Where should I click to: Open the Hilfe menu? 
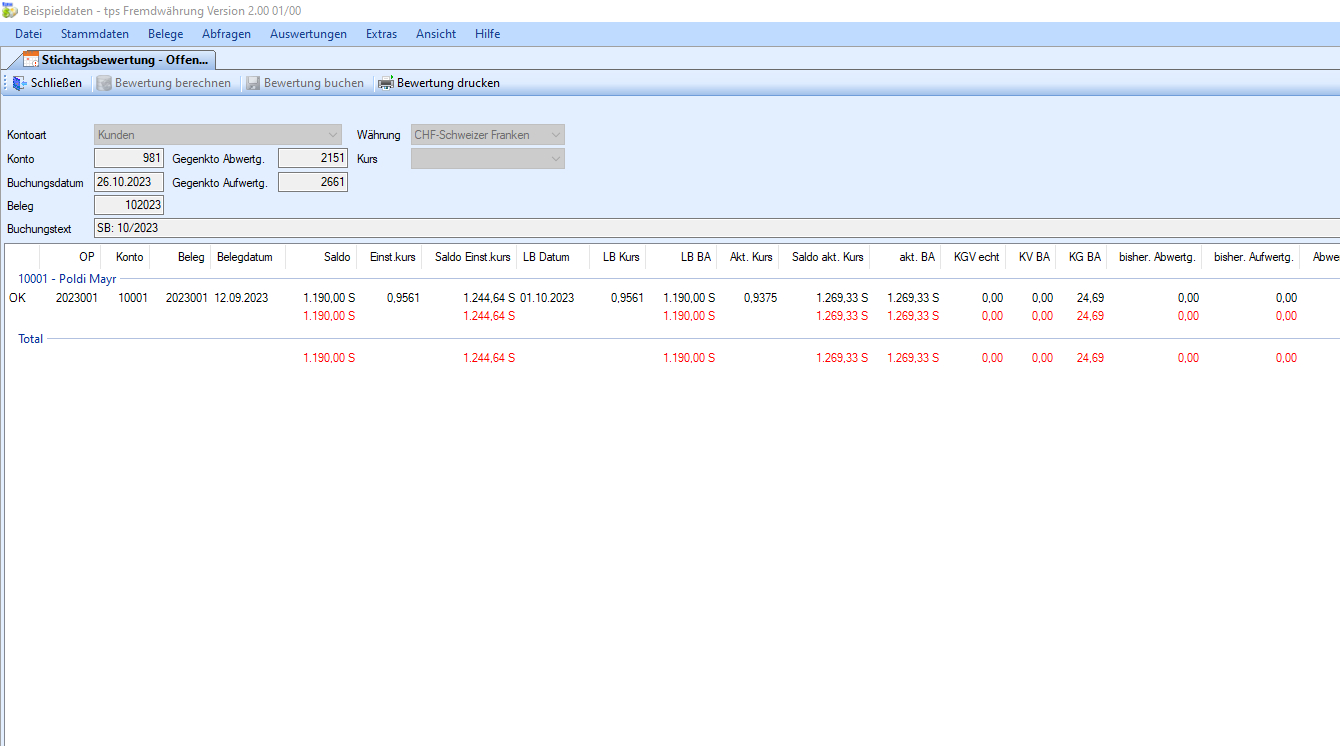point(487,34)
